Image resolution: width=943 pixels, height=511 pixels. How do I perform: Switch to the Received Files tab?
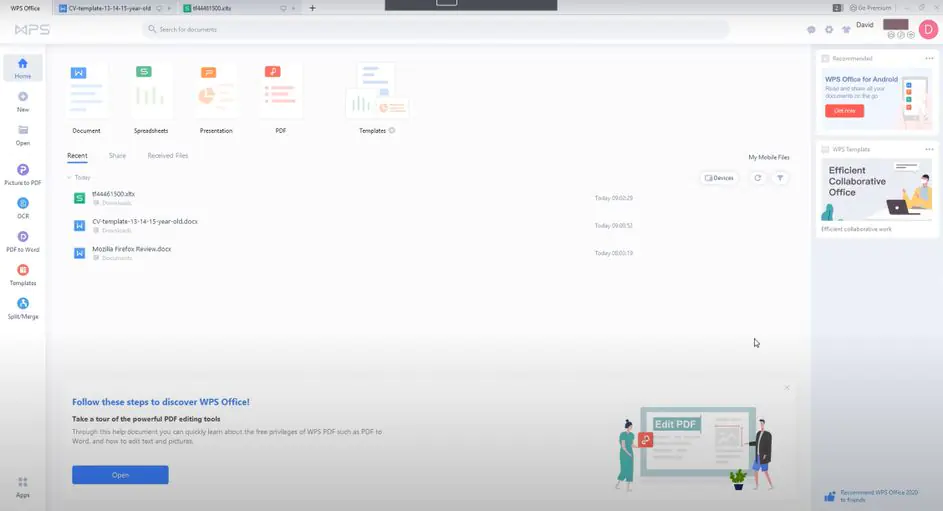[168, 156]
